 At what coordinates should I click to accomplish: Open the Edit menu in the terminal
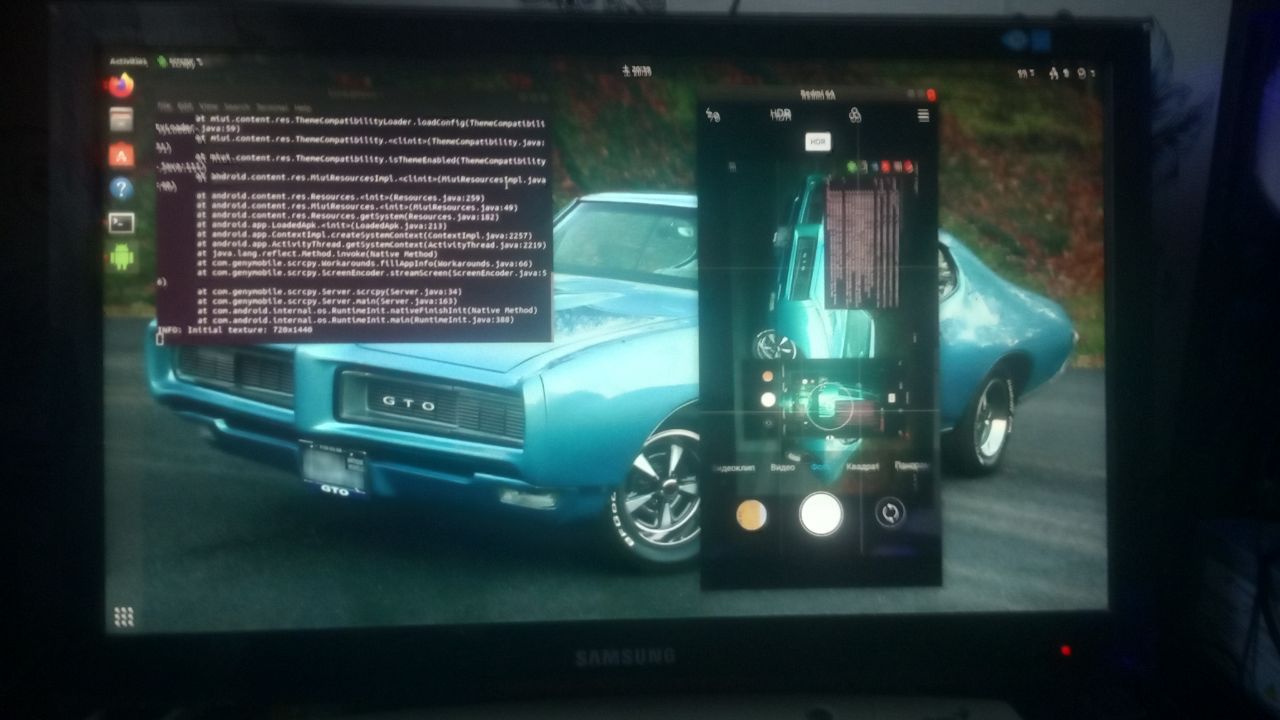pos(184,105)
